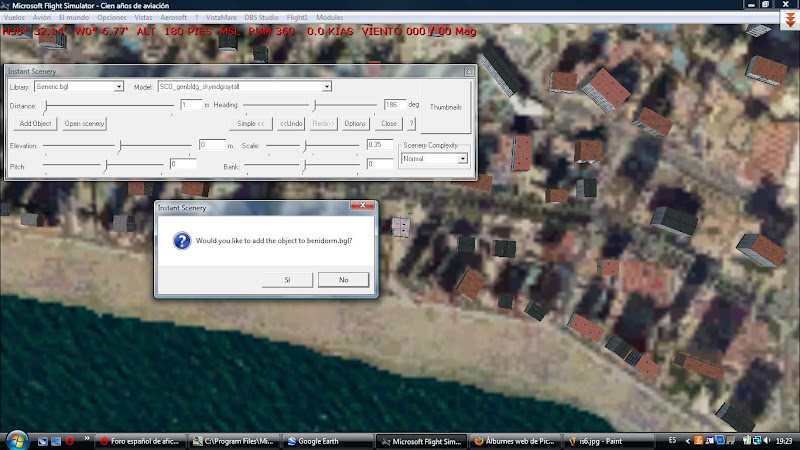Click the question mark help button in Instant Scenery
Viewport: 800px width, 450px height.
coord(411,123)
